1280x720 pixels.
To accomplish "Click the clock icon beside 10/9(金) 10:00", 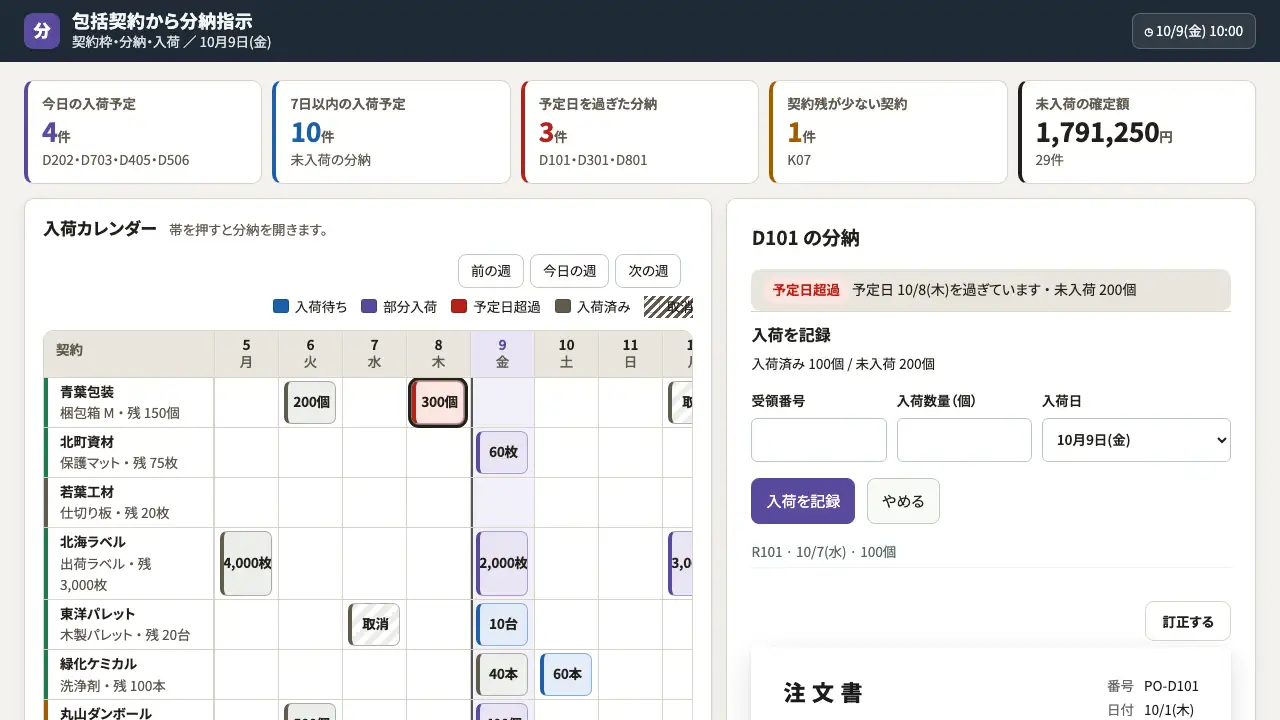I will [x=1149, y=32].
